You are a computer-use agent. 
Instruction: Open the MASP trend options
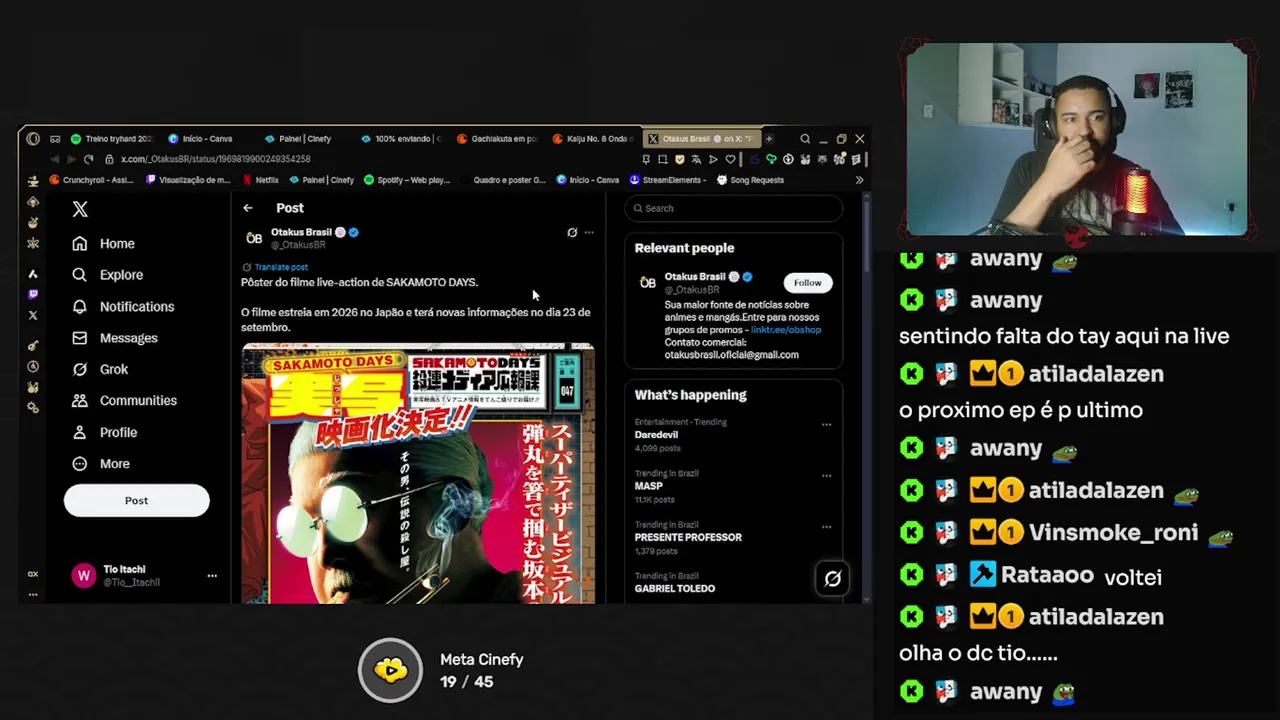826,475
